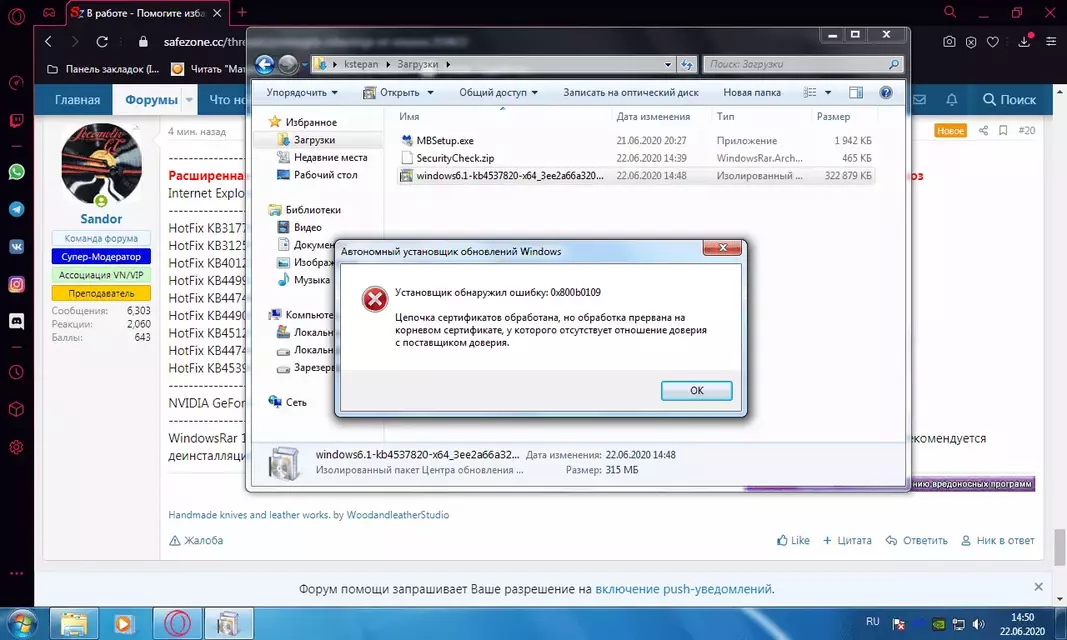
Task: Open Opera sidebar settings gear
Action: pyautogui.click(x=16, y=447)
